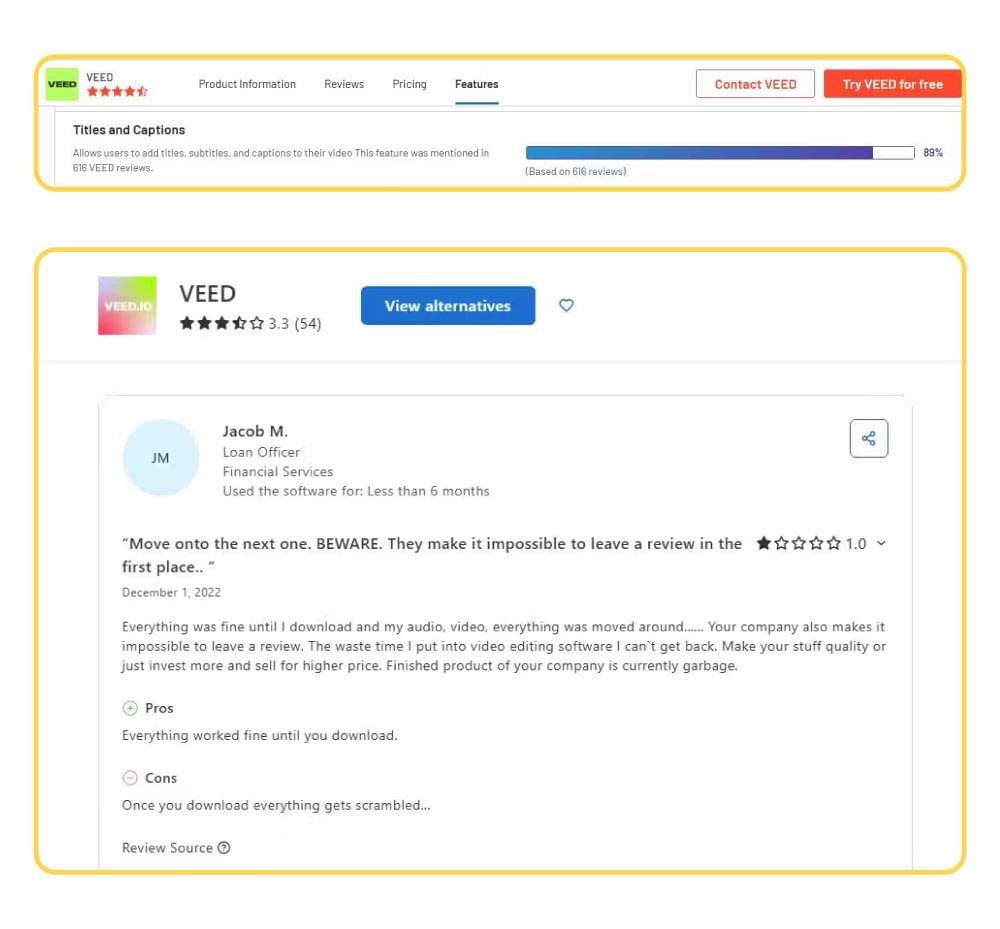
Task: Click the View alternatives button
Action: pyautogui.click(x=448, y=305)
